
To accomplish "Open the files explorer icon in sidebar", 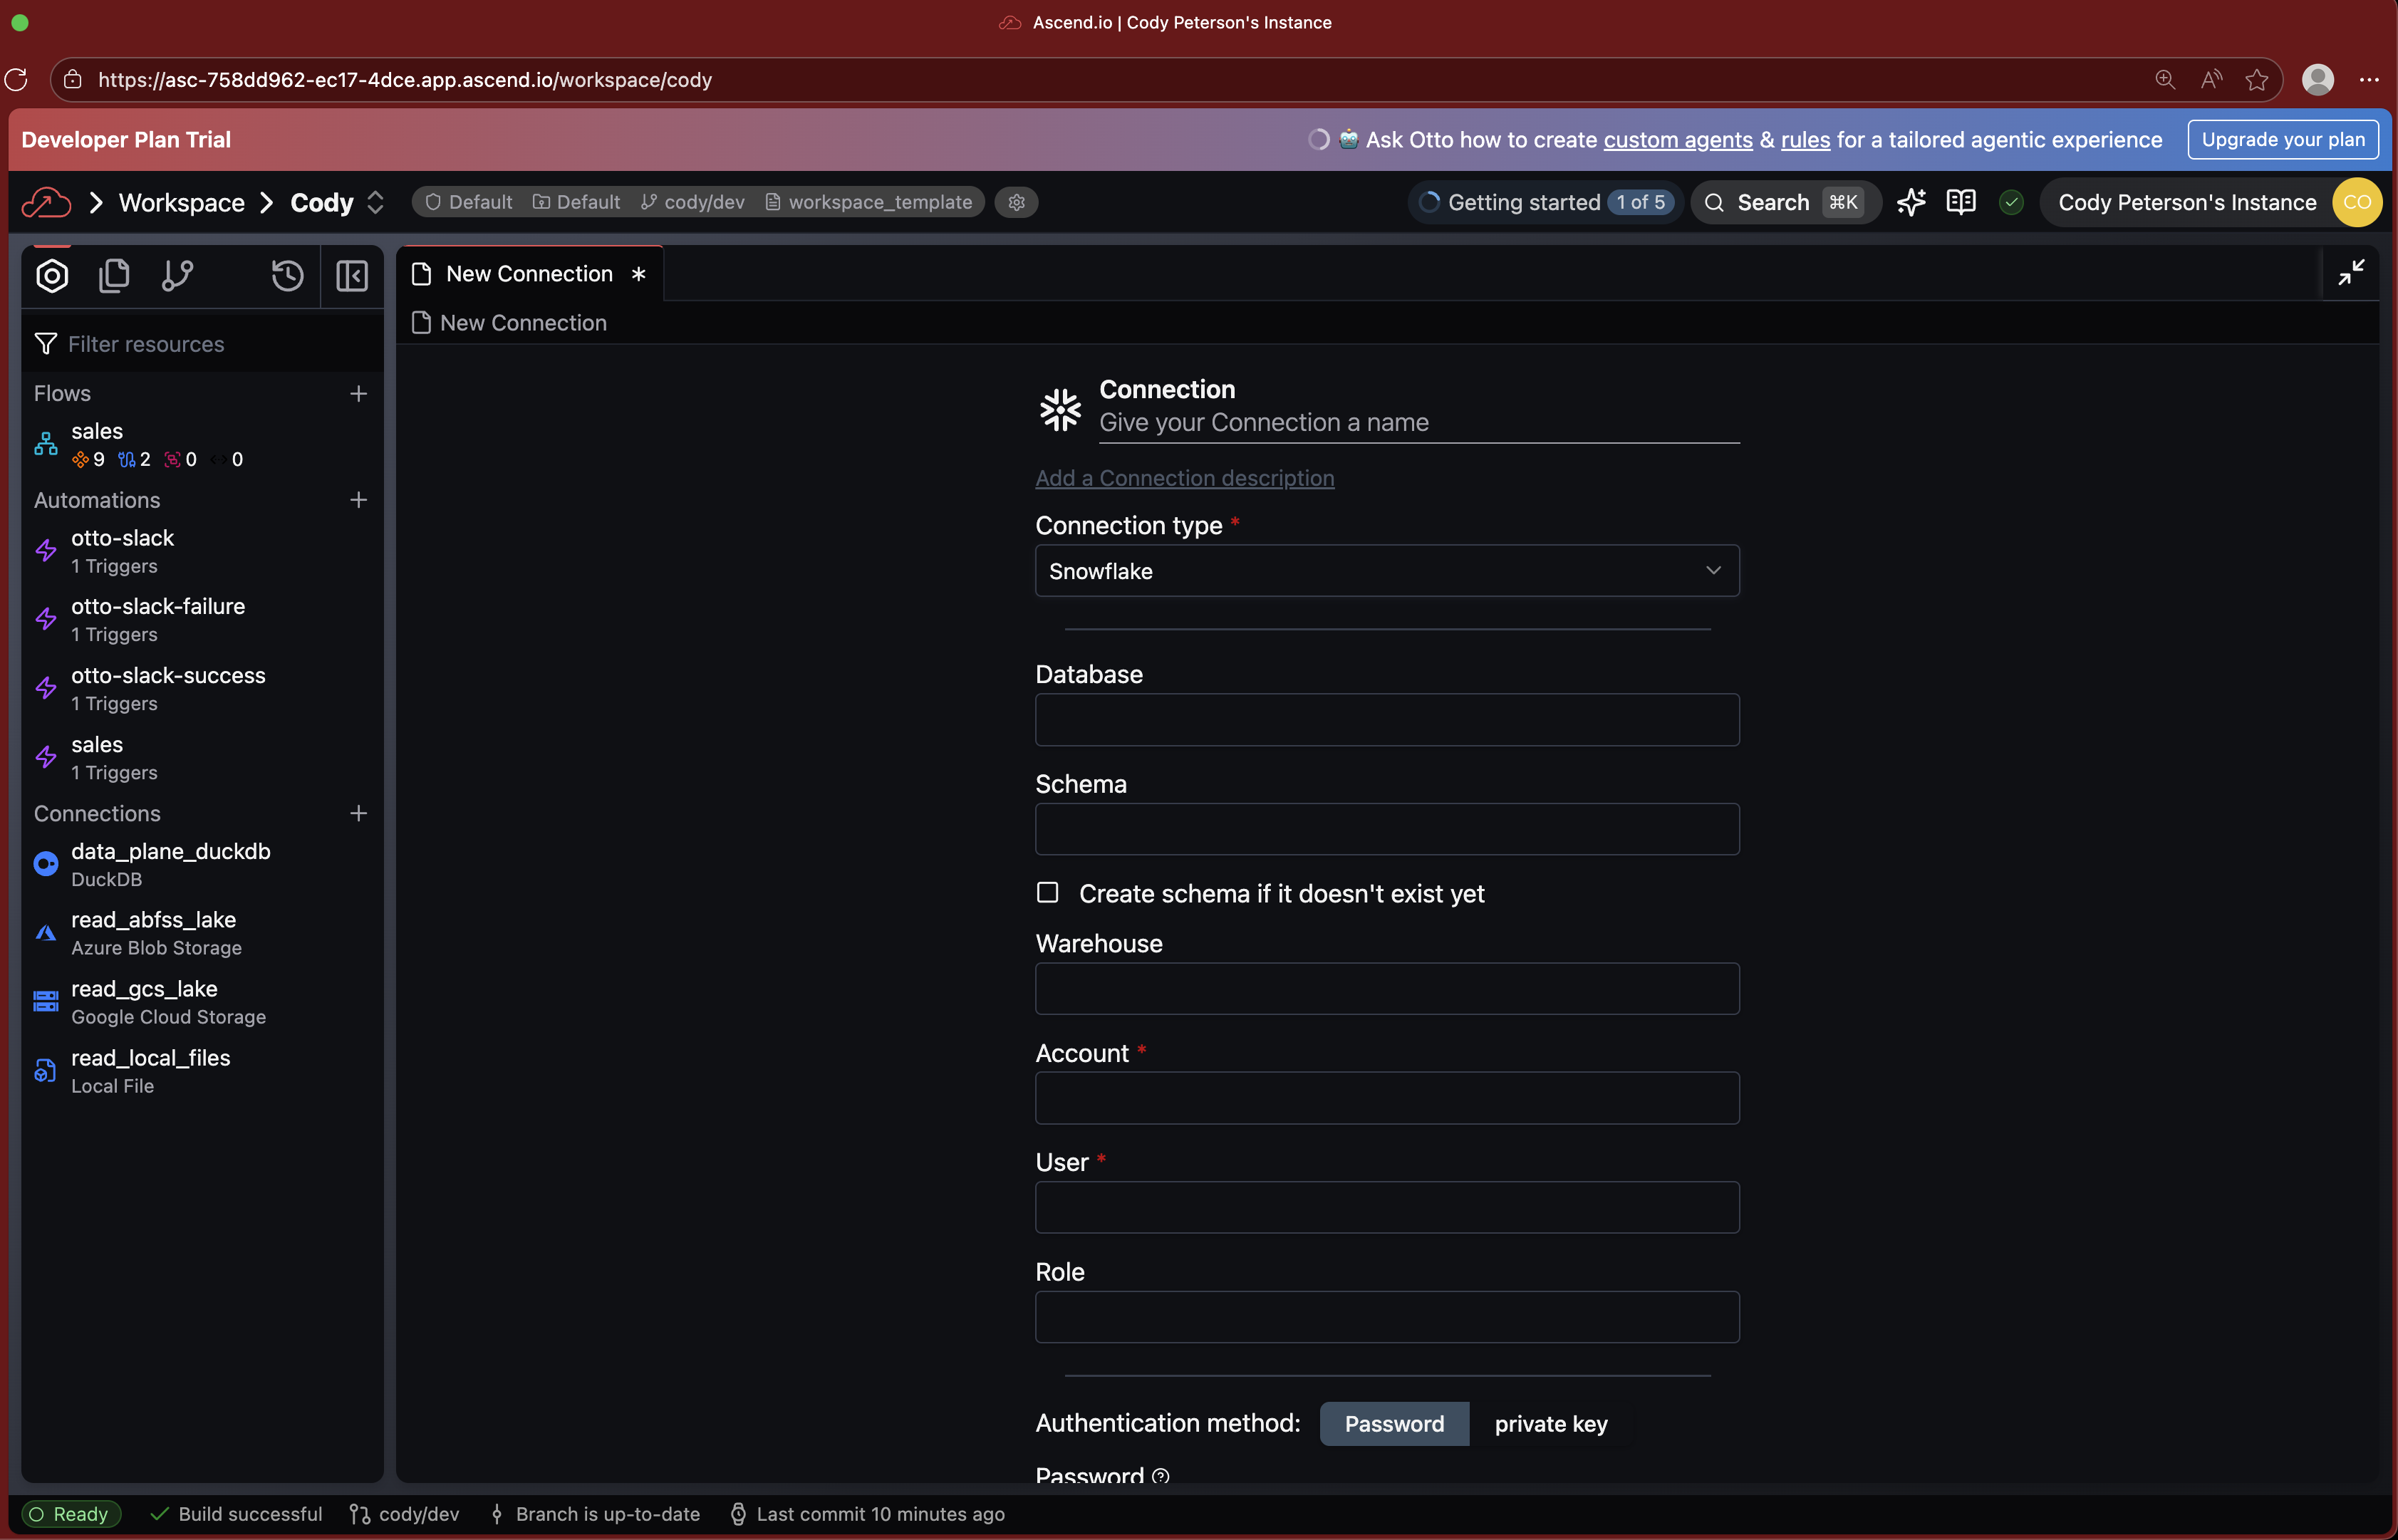I will pyautogui.click(x=114, y=275).
